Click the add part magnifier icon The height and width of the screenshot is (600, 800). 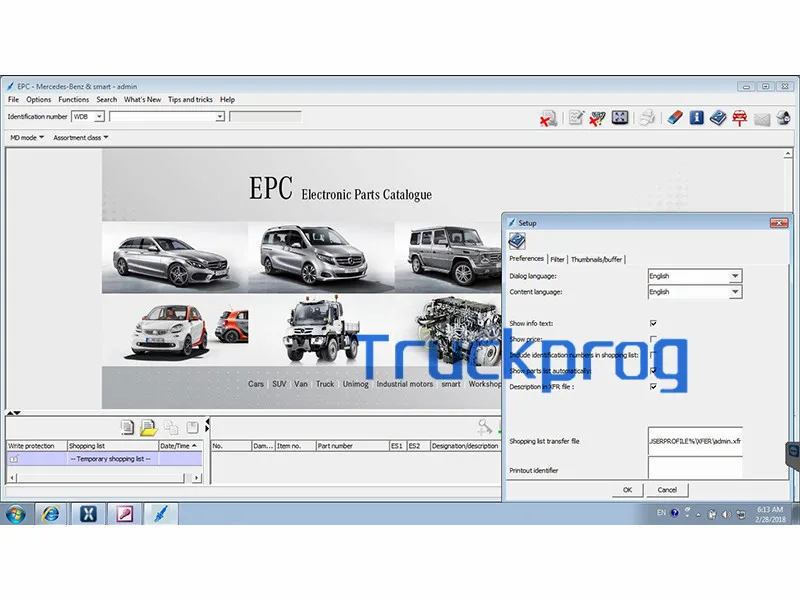pyautogui.click(x=485, y=427)
